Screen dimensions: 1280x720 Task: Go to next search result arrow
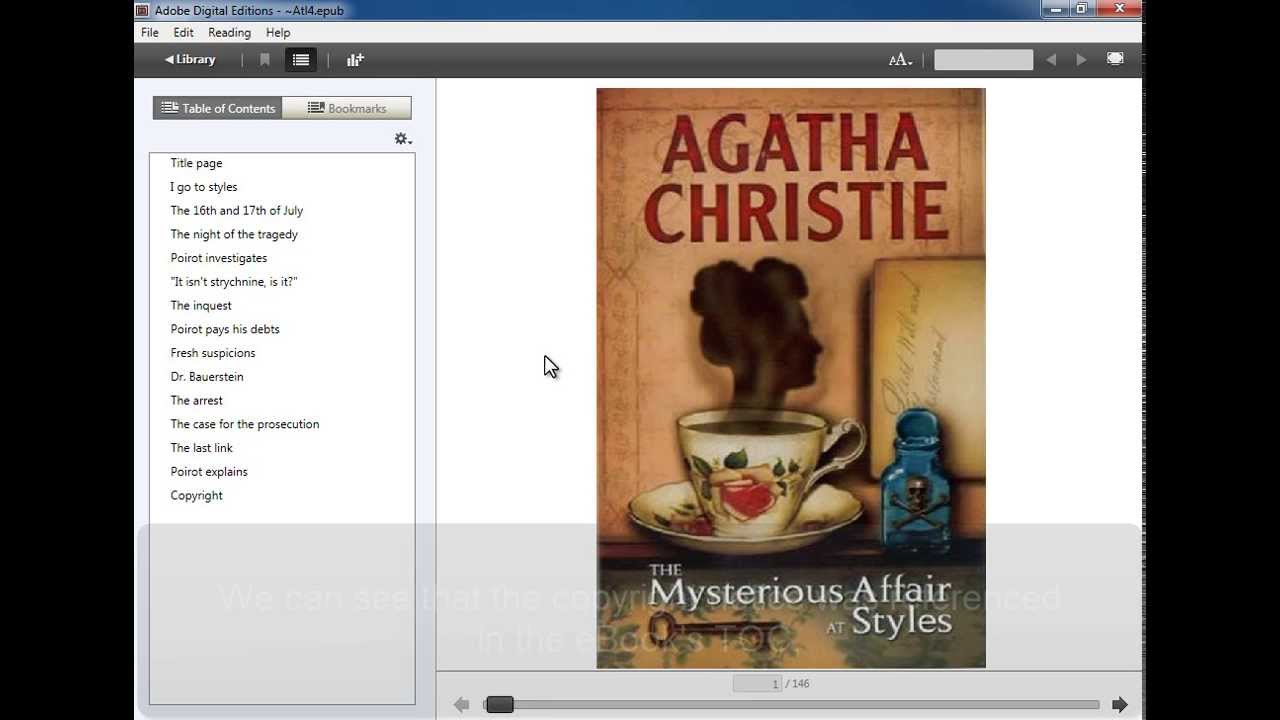(x=1081, y=60)
